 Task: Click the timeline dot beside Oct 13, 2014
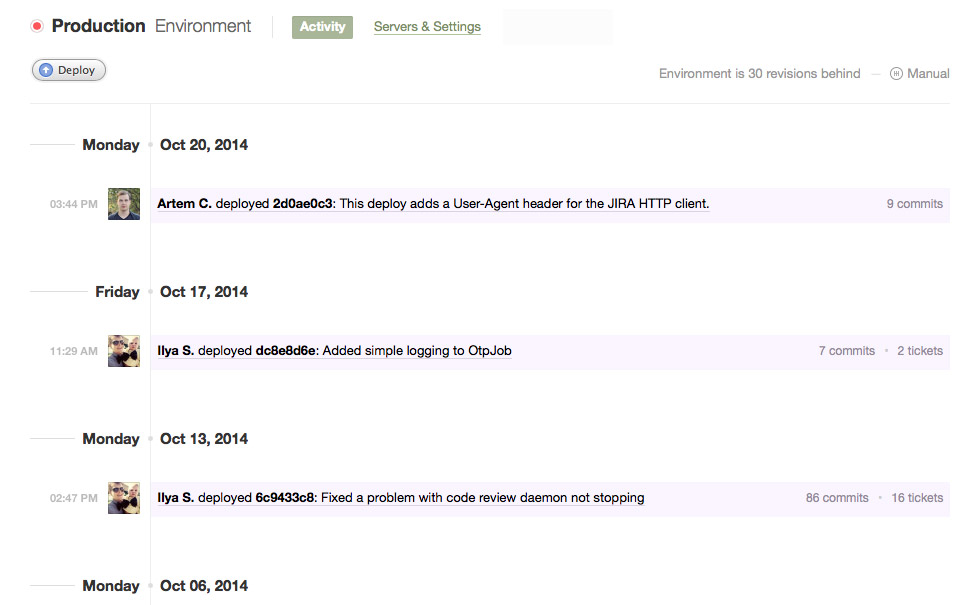coord(151,439)
